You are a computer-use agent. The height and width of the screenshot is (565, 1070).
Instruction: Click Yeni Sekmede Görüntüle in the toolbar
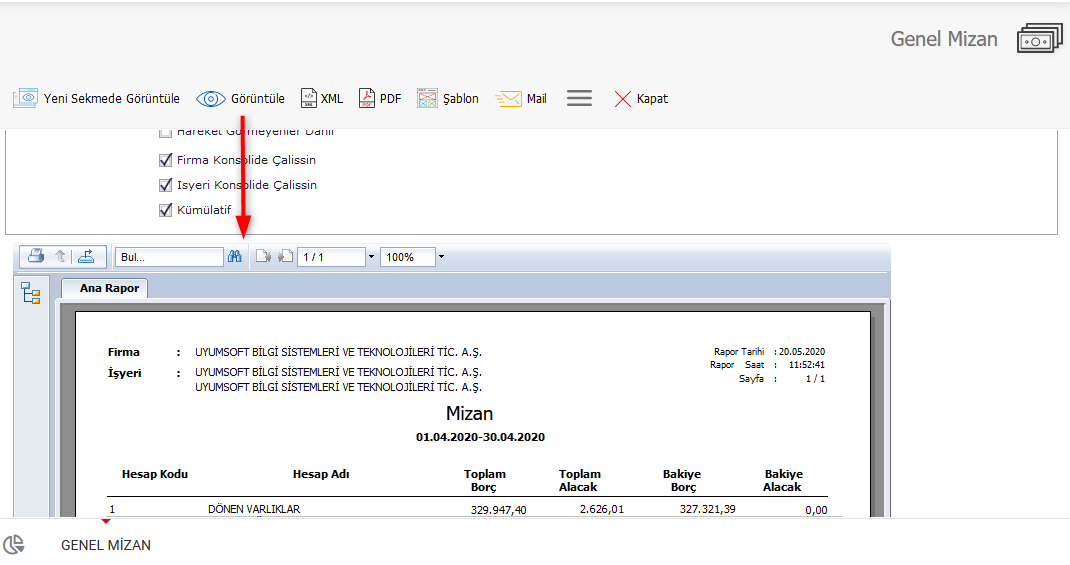pos(96,99)
